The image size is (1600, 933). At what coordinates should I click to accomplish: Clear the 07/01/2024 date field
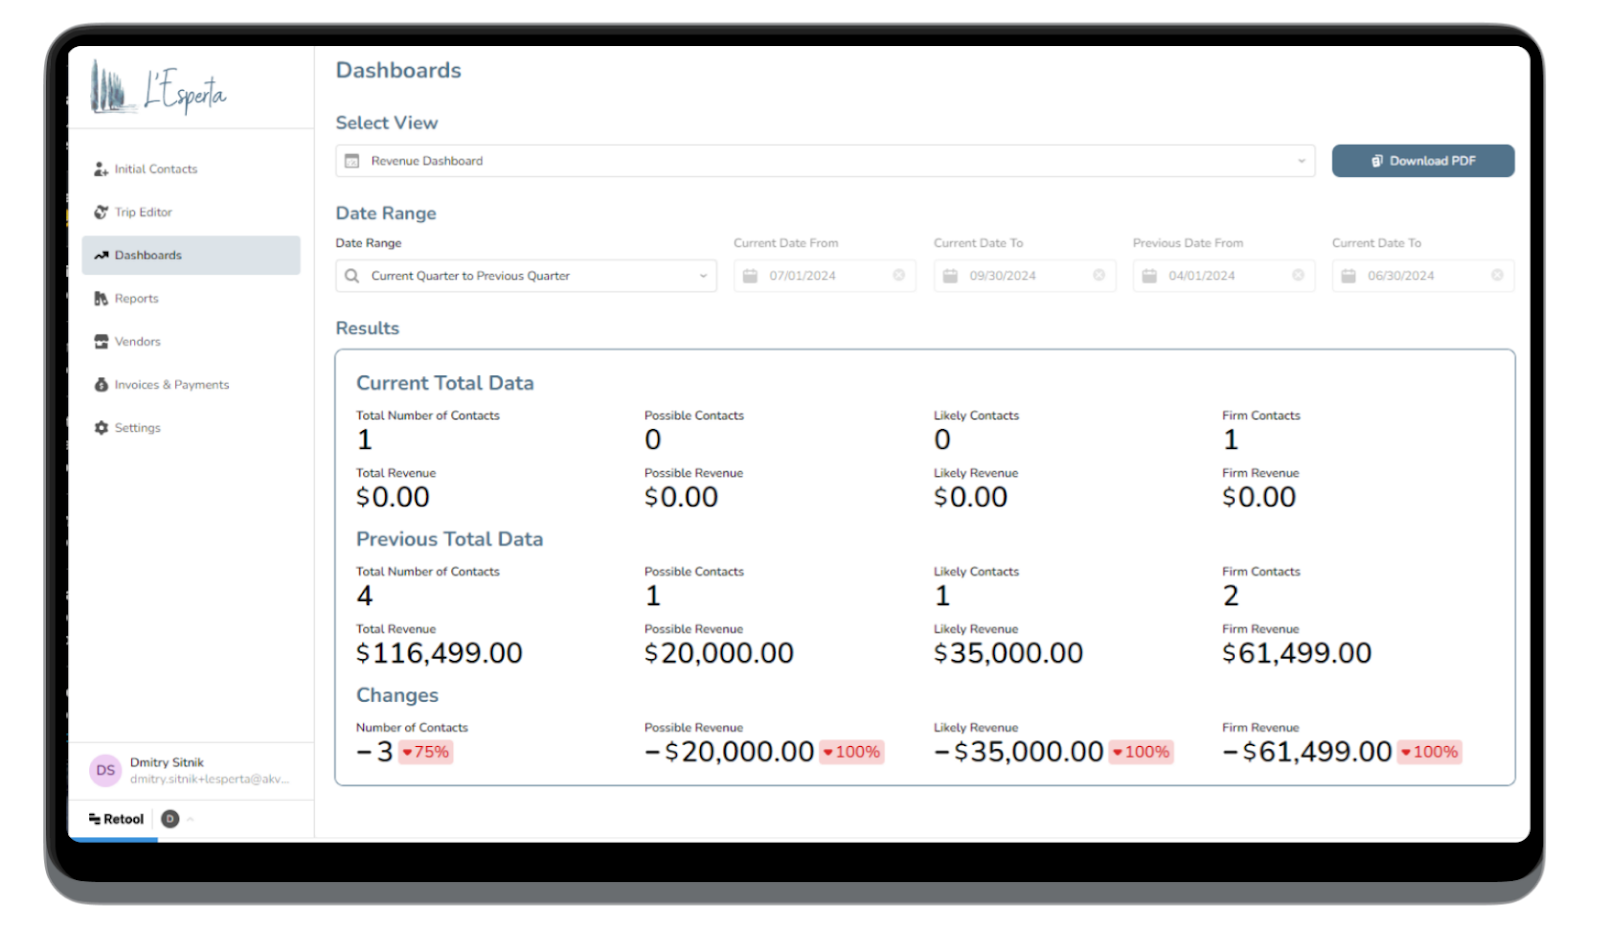click(x=899, y=275)
